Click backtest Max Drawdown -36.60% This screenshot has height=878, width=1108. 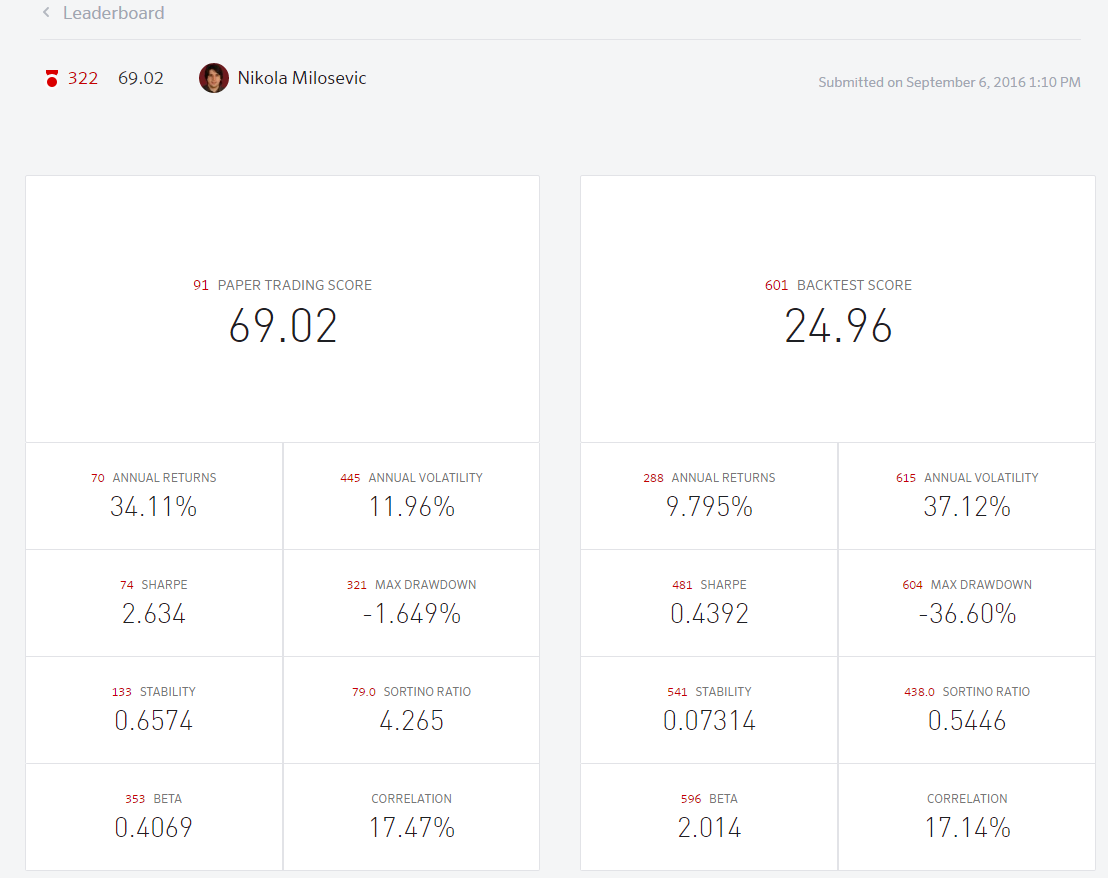967,614
